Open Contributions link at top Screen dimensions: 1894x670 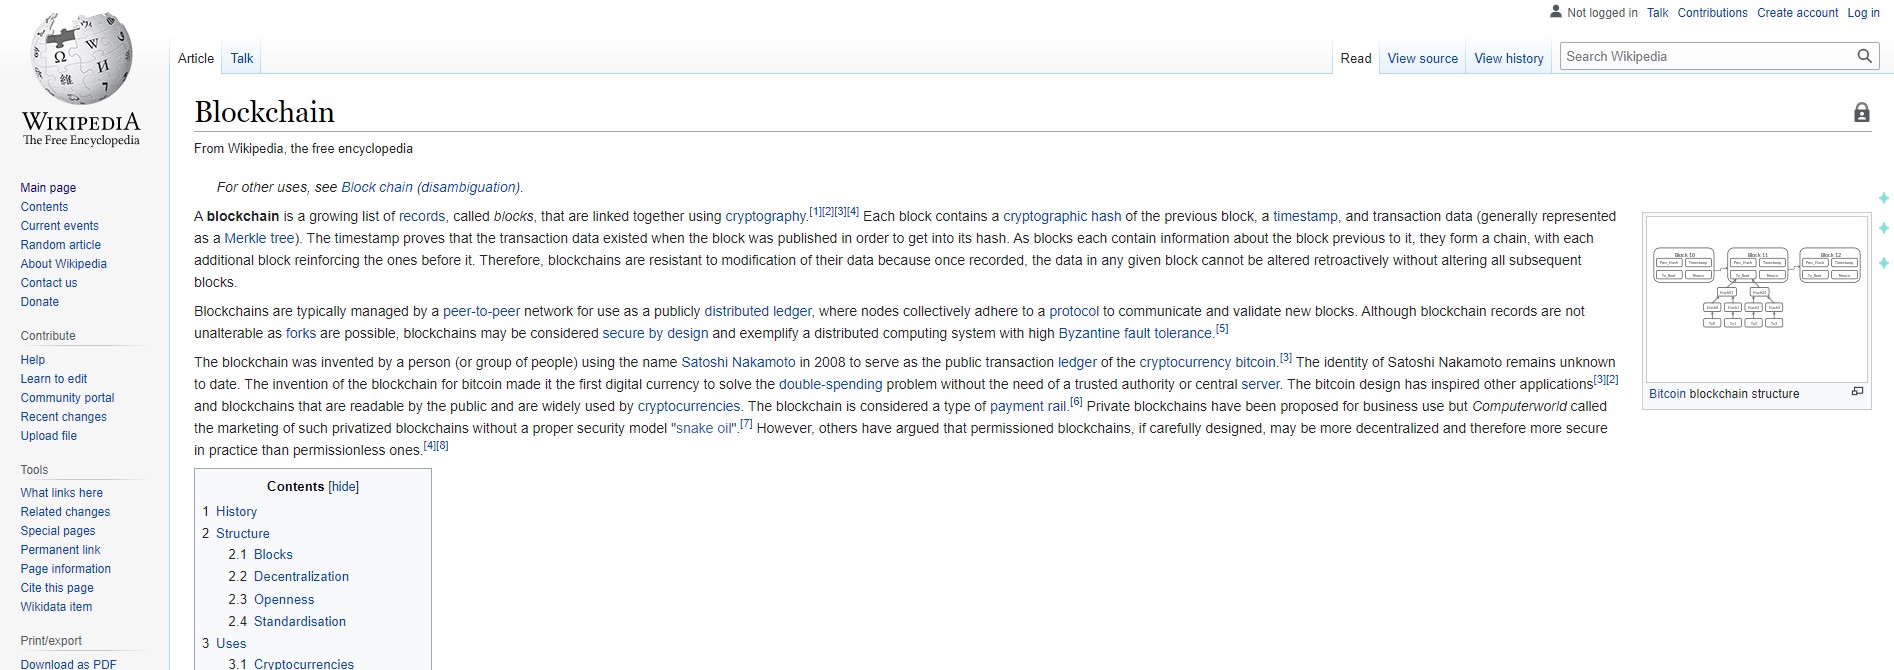pyautogui.click(x=1712, y=13)
